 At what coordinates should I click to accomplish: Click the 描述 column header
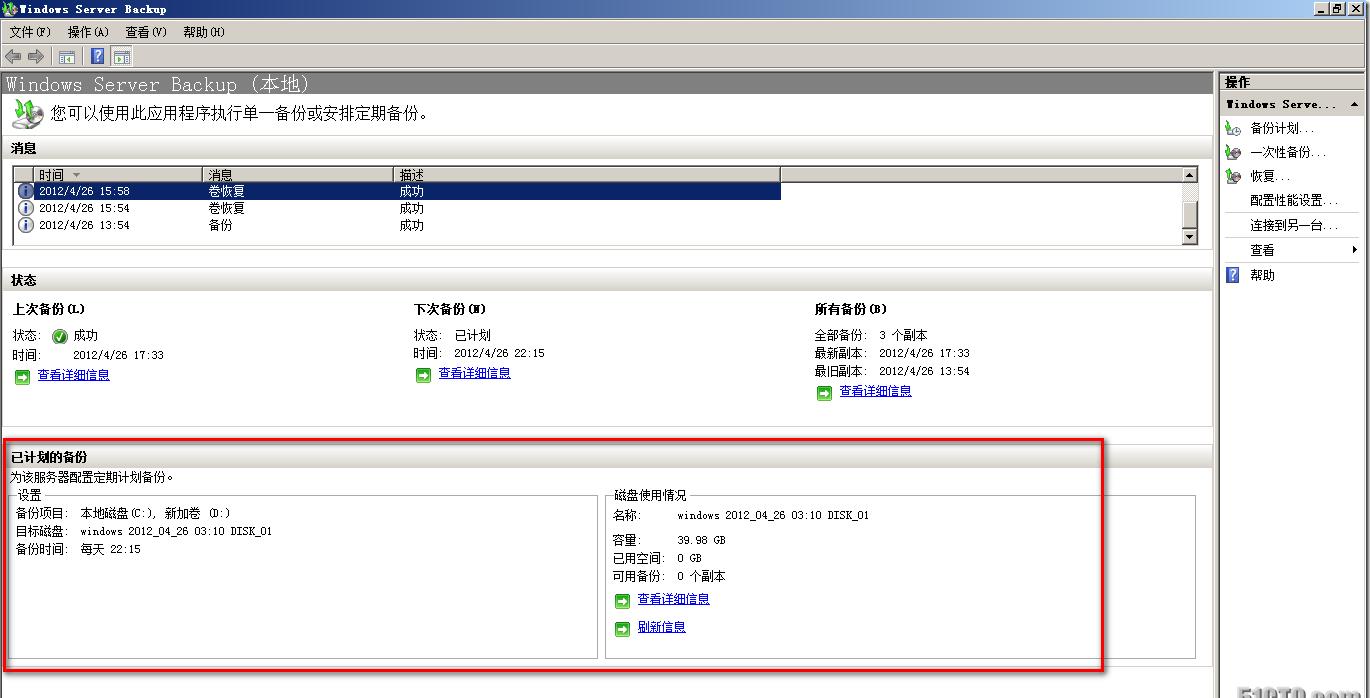[586, 175]
